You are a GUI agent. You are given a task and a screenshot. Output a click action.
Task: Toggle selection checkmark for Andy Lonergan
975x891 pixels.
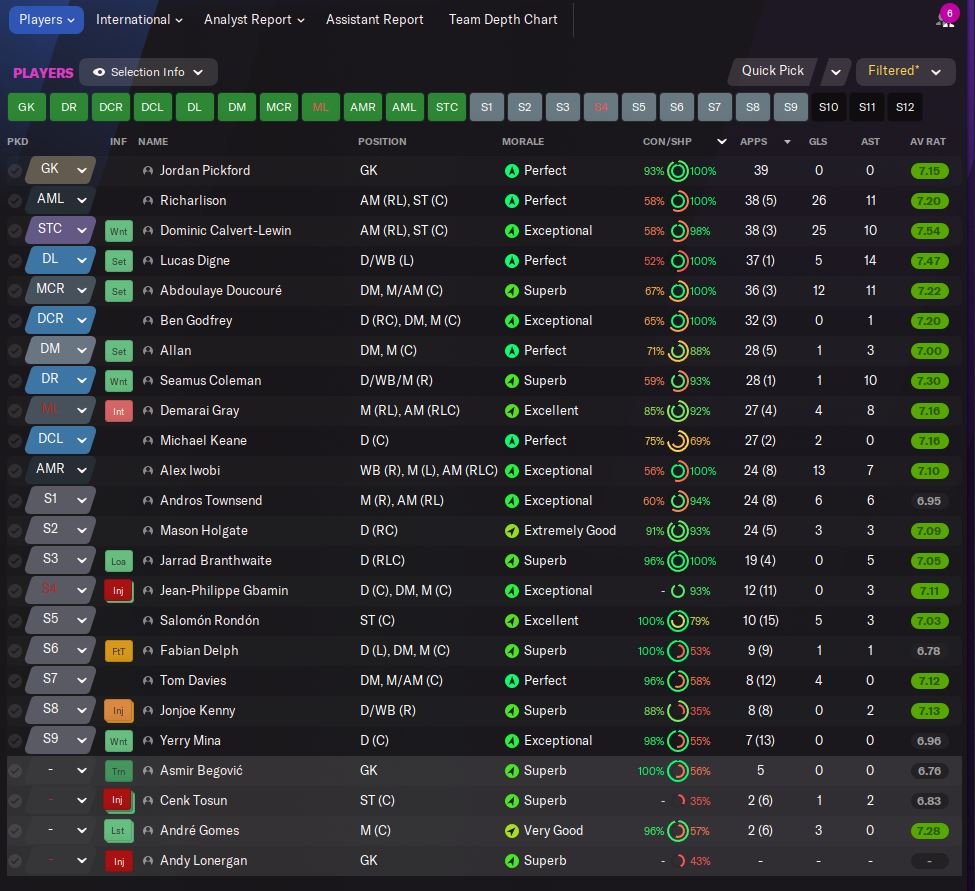click(15, 861)
